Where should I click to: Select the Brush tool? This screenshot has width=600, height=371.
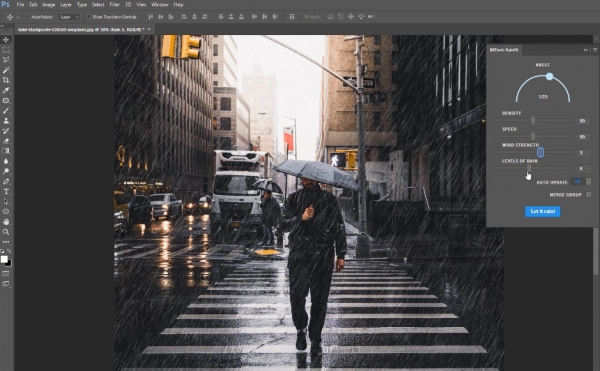[x=6, y=111]
